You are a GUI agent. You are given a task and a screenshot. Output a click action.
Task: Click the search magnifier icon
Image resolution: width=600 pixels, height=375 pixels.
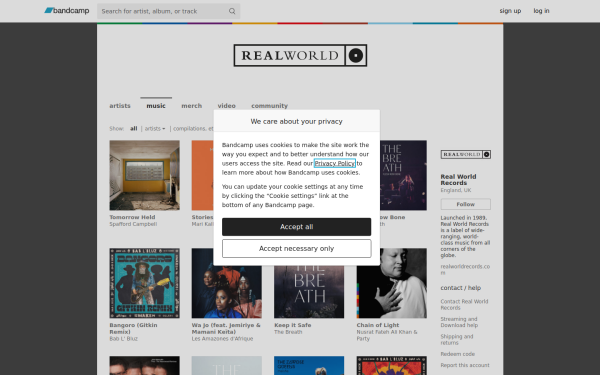coord(232,11)
